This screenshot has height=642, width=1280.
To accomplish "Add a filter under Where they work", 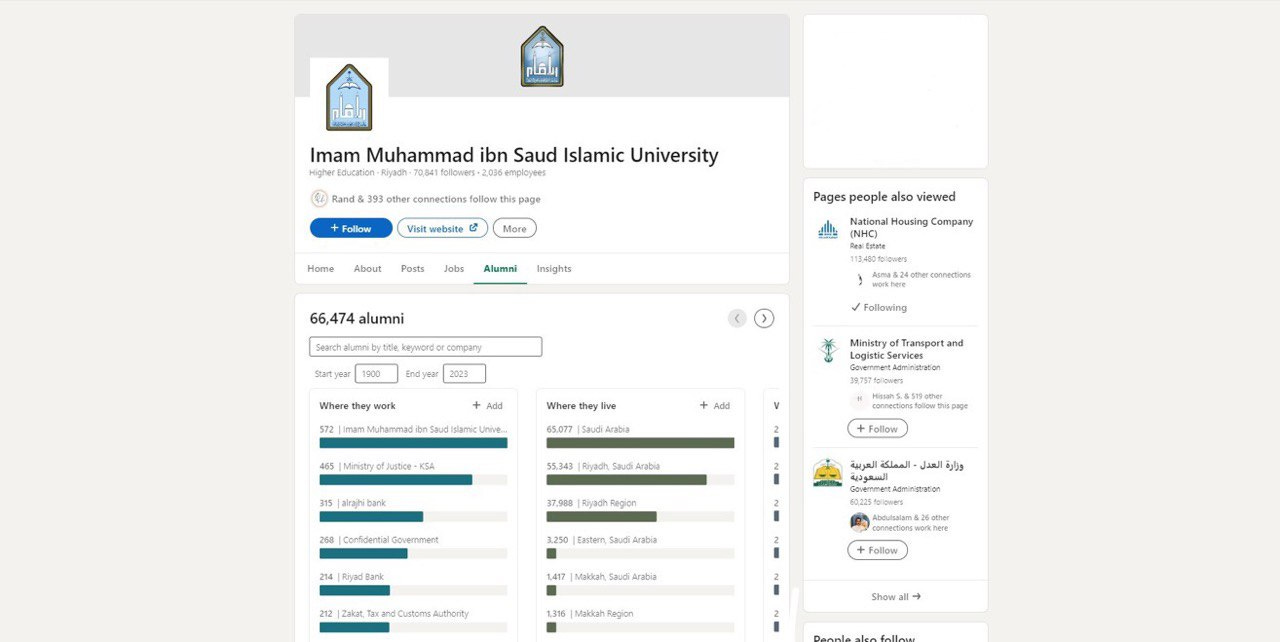I will coord(488,406).
